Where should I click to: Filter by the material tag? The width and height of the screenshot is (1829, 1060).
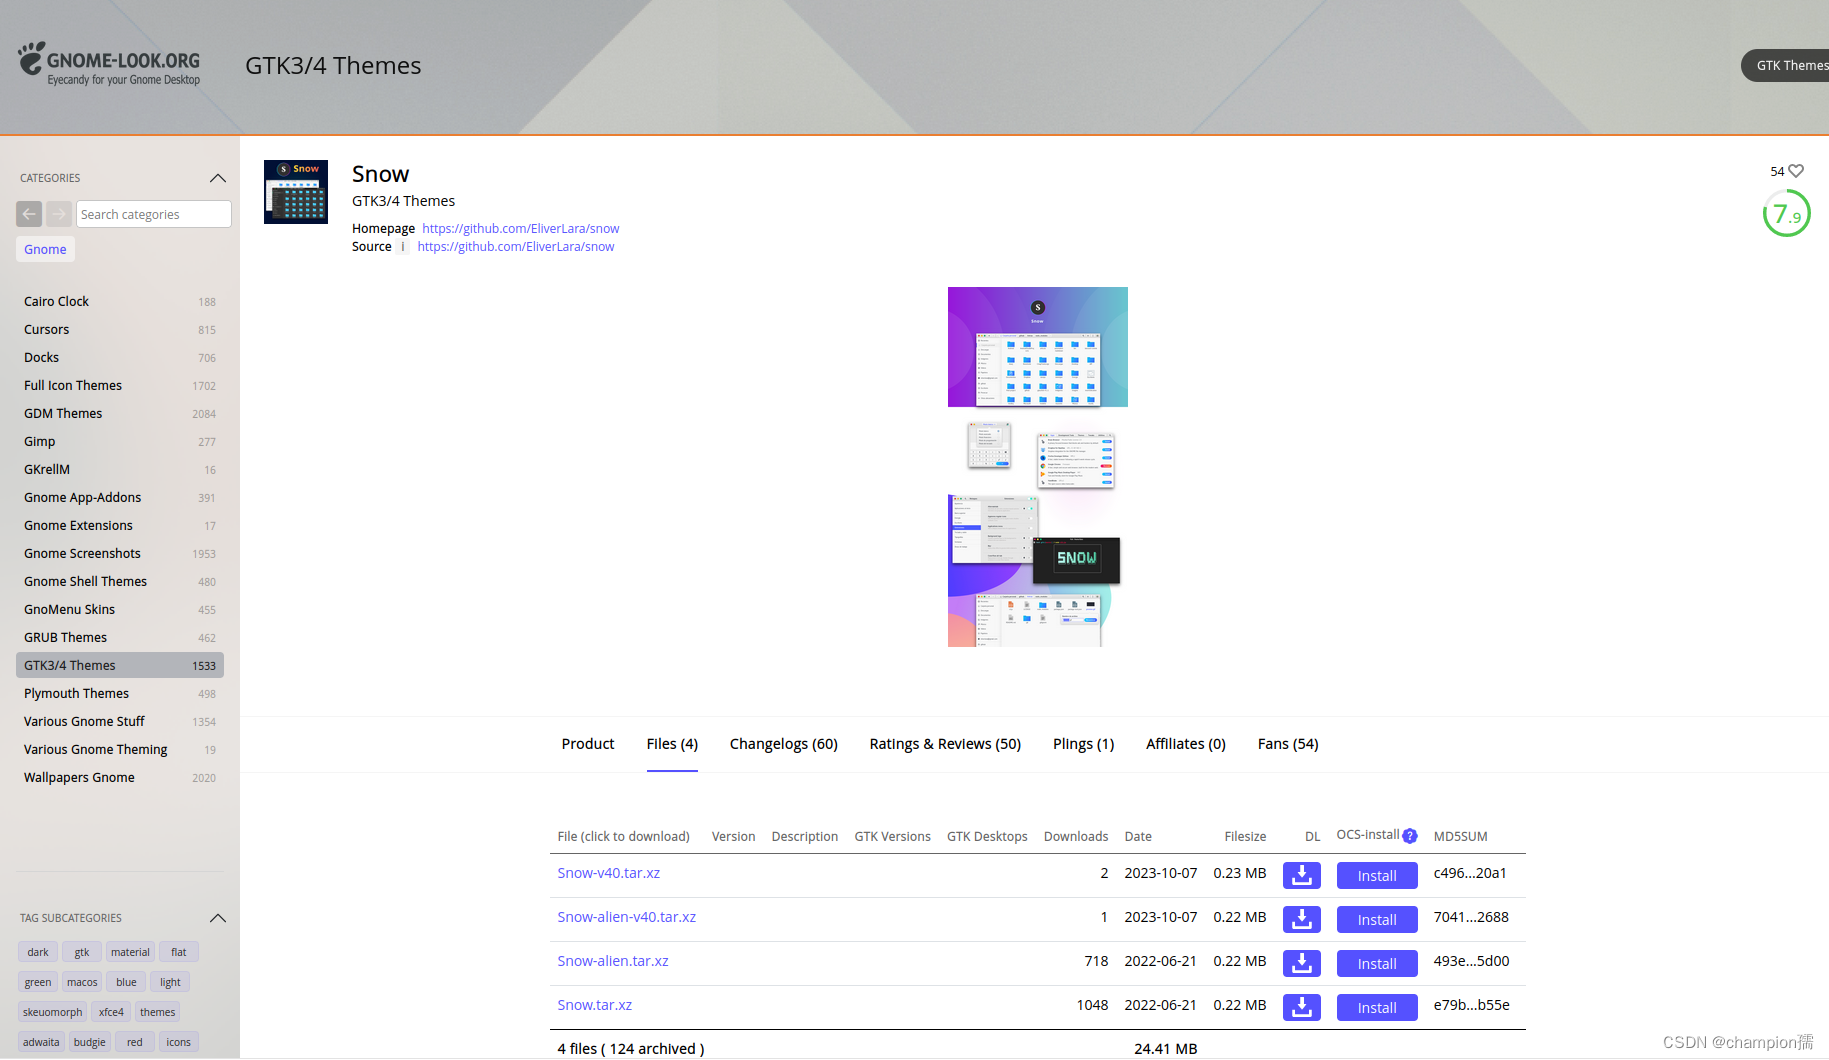pyautogui.click(x=130, y=952)
